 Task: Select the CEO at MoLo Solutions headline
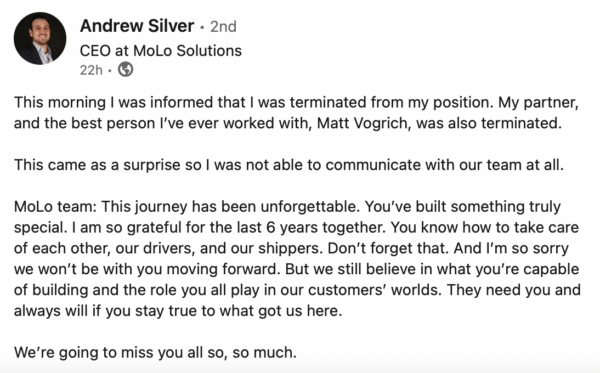click(x=161, y=51)
